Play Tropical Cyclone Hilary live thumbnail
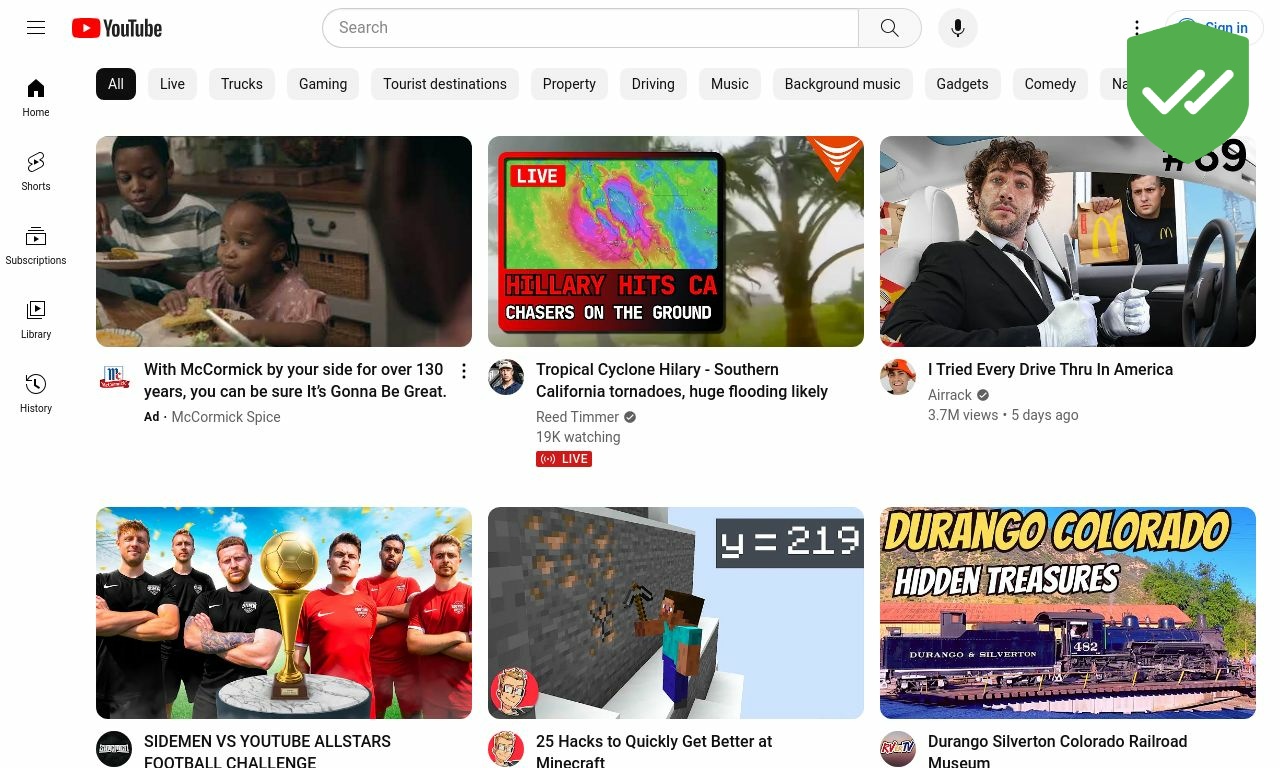This screenshot has height=768, width=1280. point(676,241)
